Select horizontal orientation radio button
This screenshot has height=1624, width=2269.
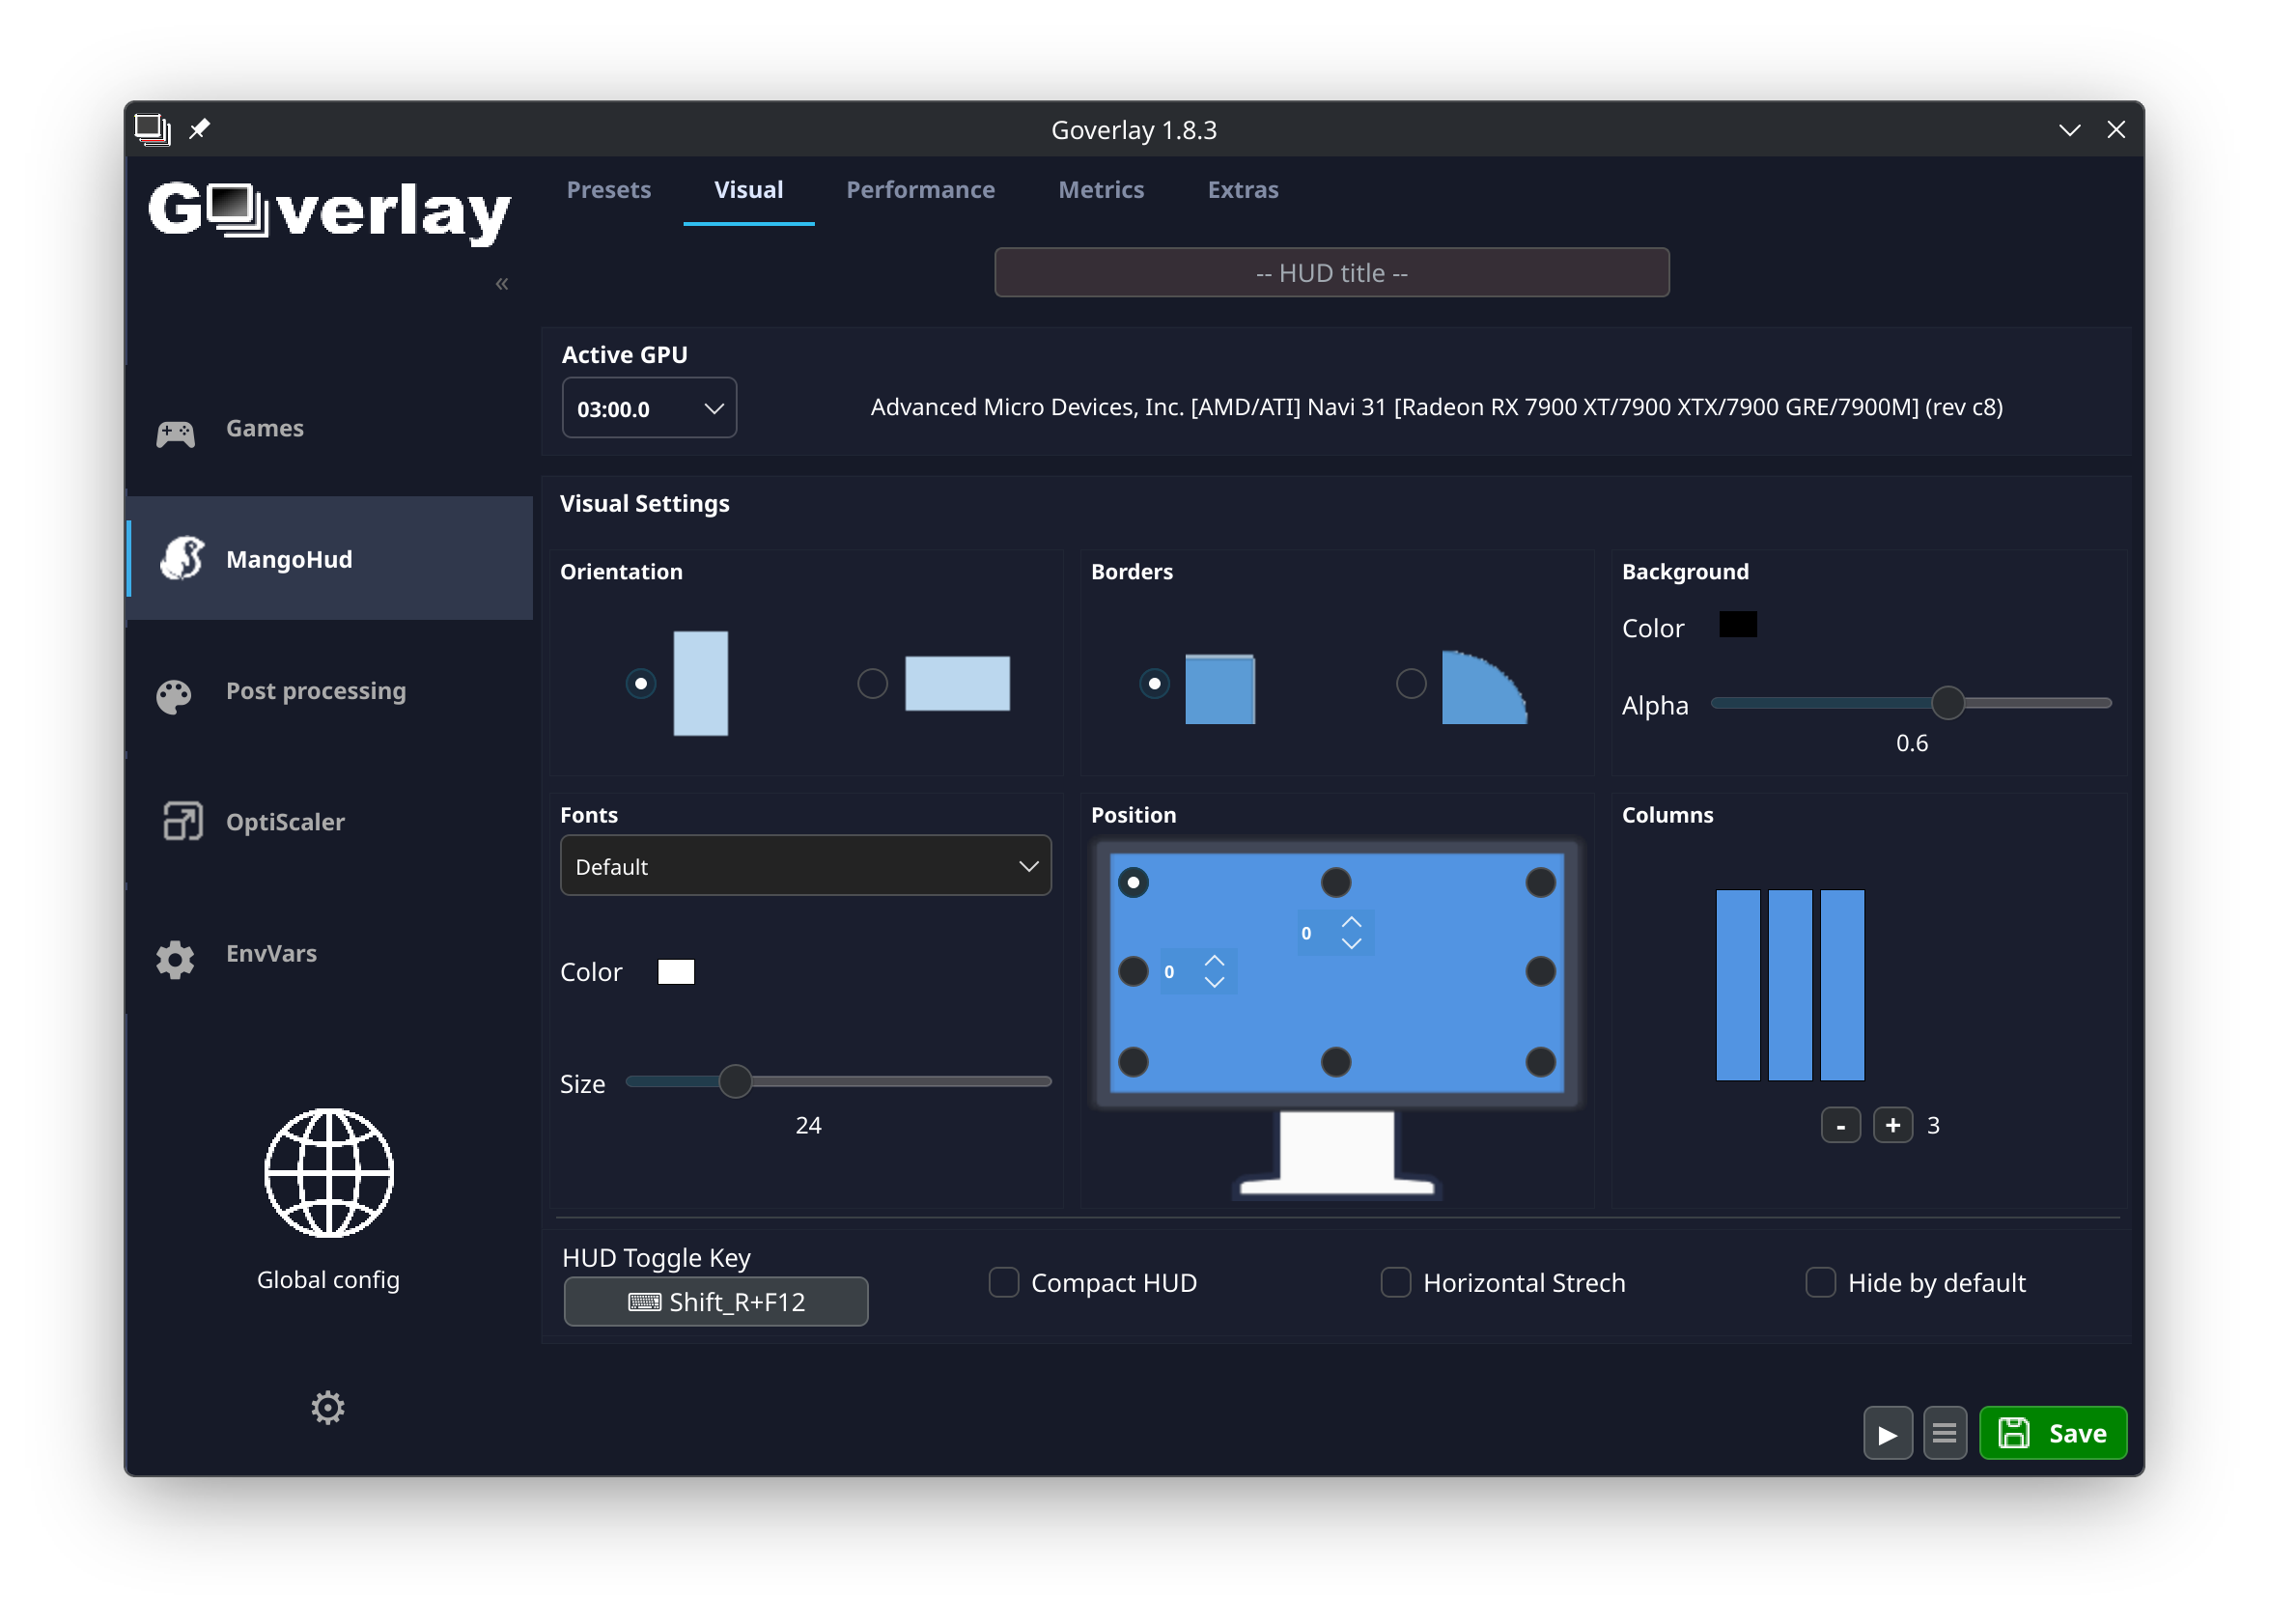(x=872, y=683)
